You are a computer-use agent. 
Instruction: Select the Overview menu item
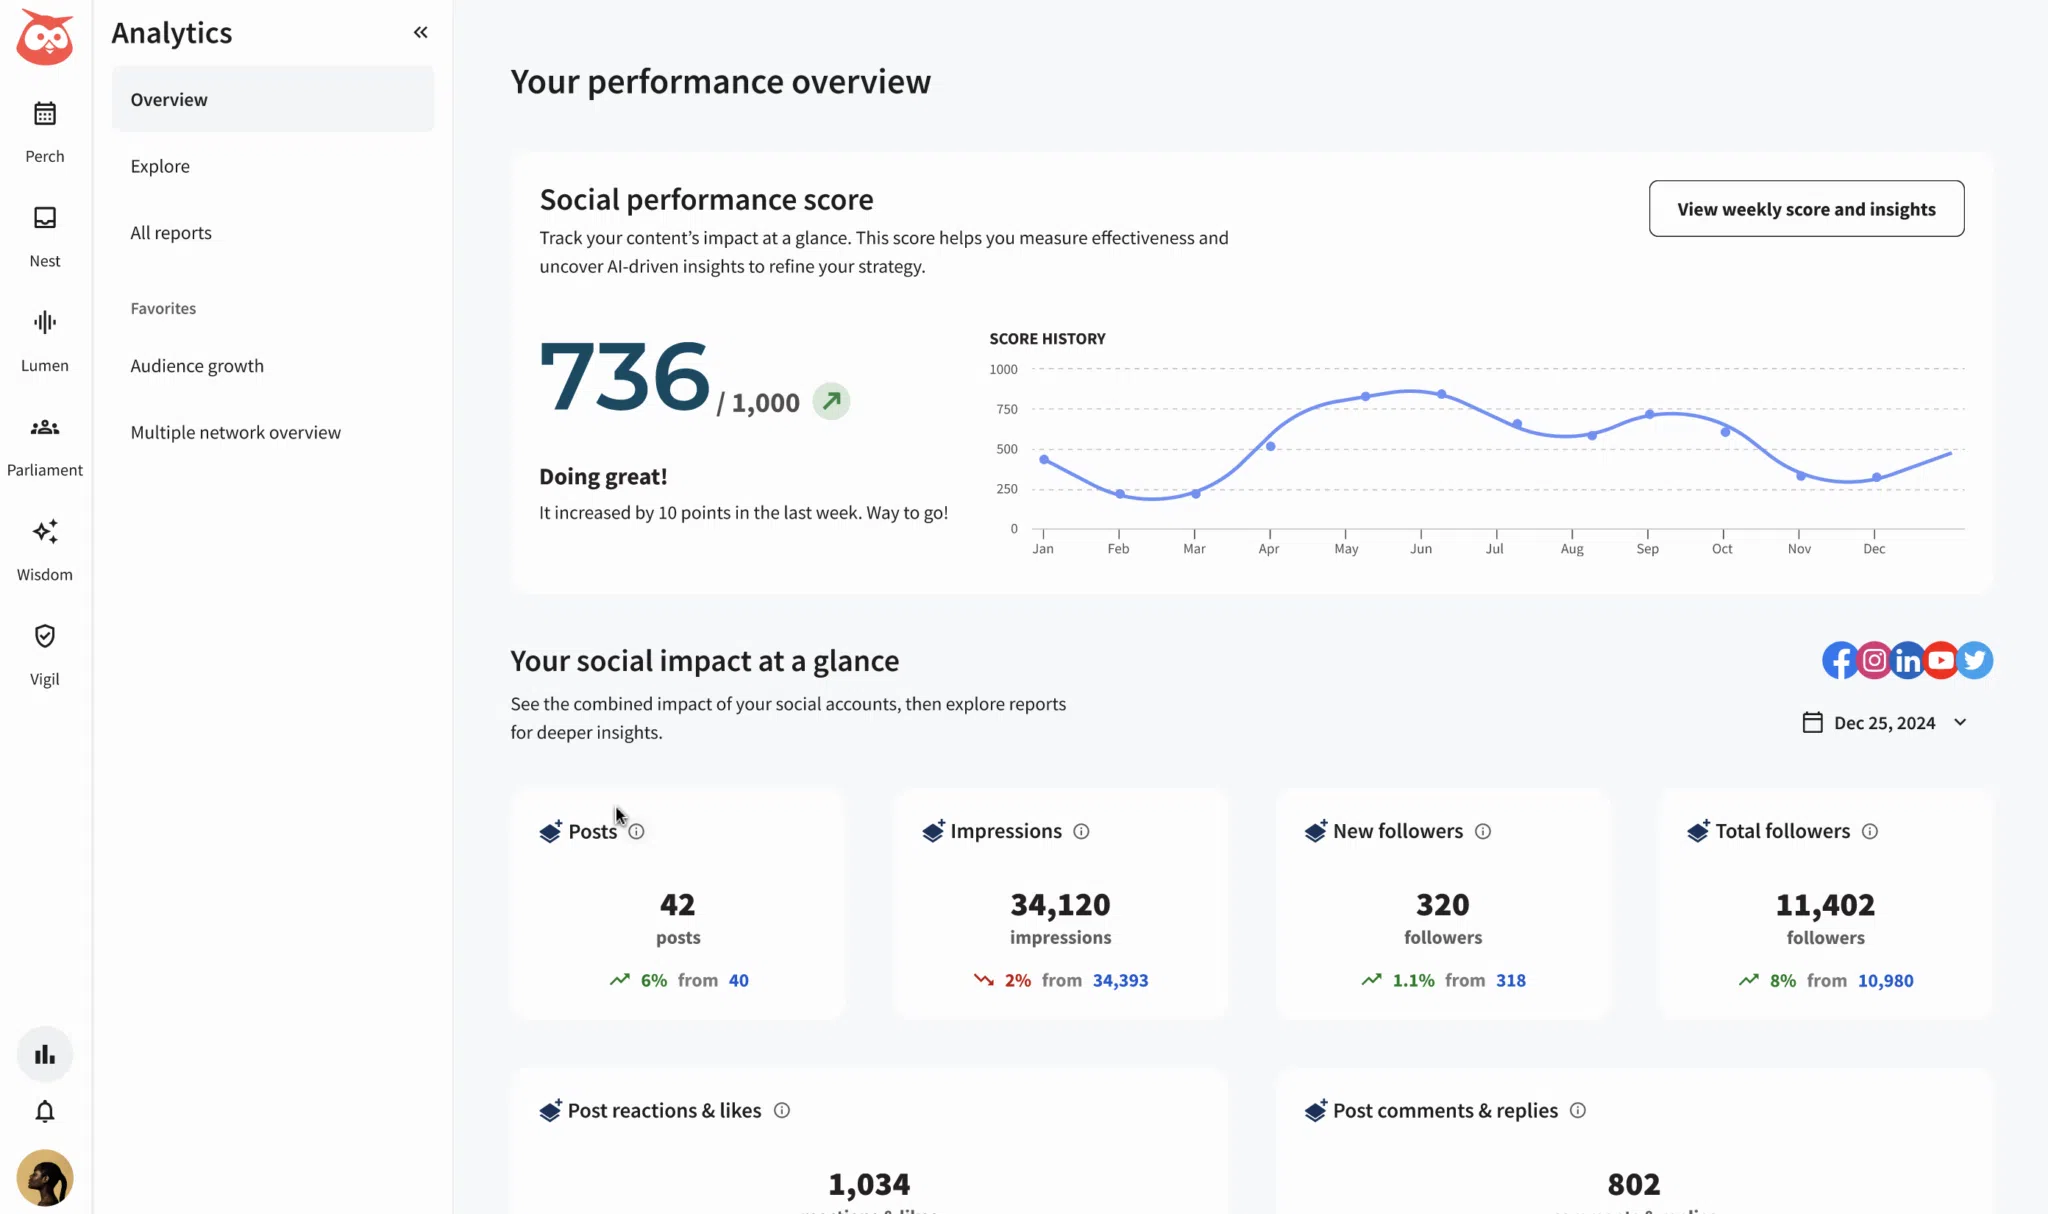point(273,99)
